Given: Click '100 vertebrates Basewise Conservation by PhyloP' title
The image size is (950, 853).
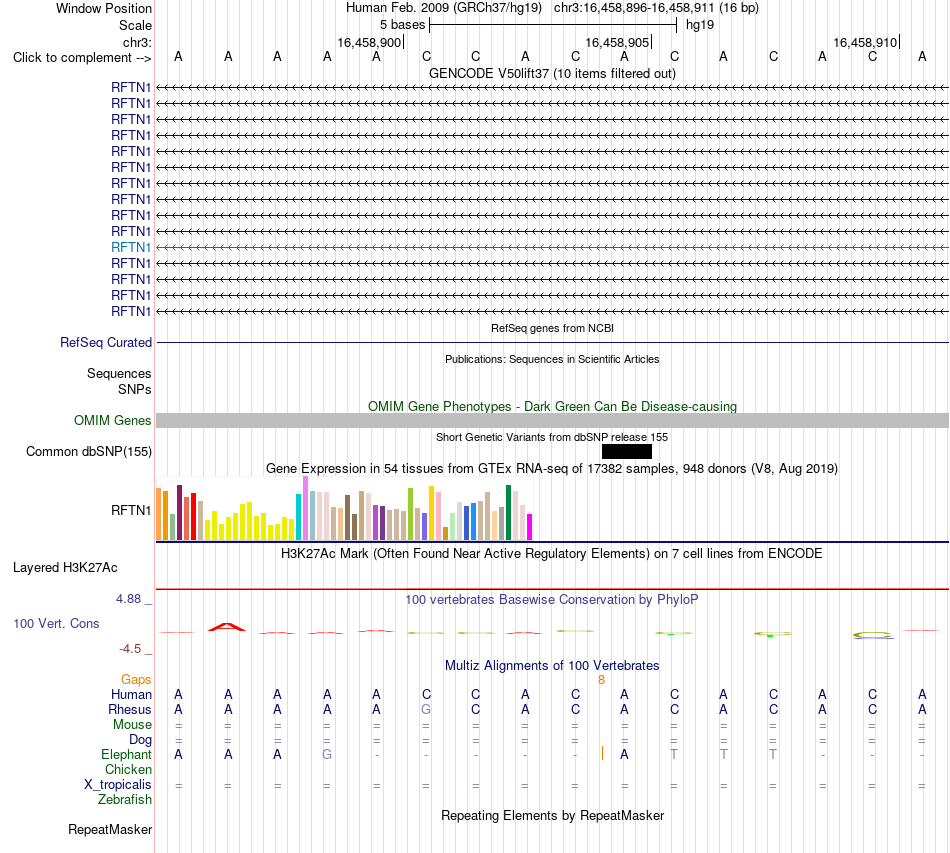Looking at the screenshot, I should click(x=552, y=600).
